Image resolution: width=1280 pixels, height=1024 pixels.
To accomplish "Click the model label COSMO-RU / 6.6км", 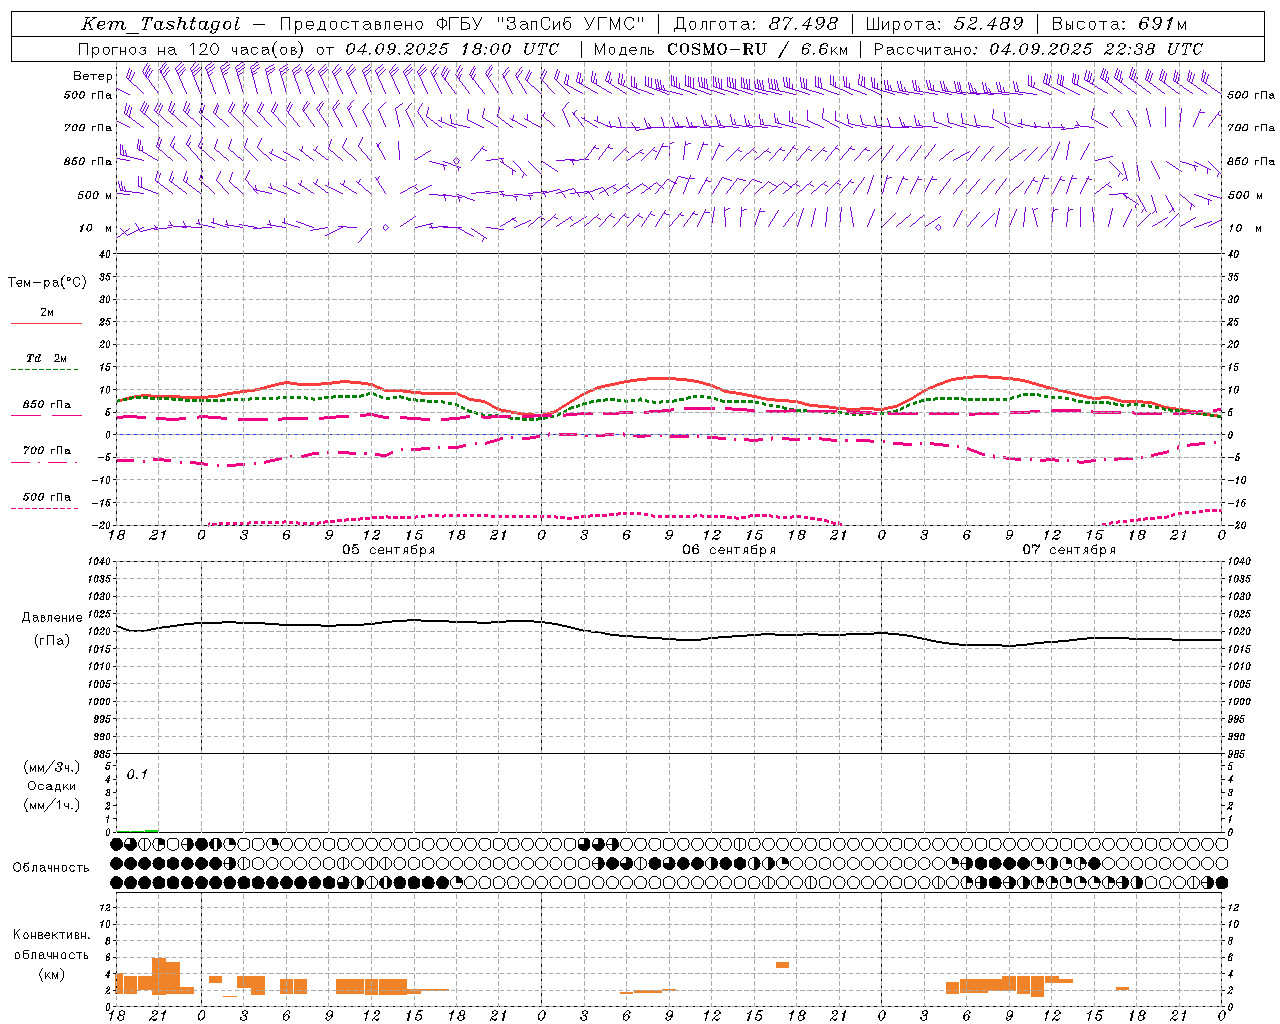I will click(x=757, y=49).
